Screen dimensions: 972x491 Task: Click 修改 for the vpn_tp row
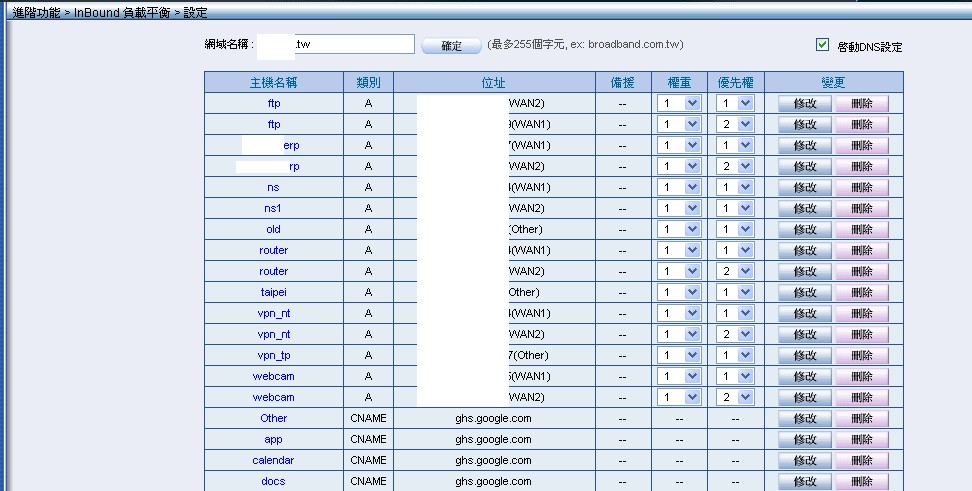(x=805, y=355)
